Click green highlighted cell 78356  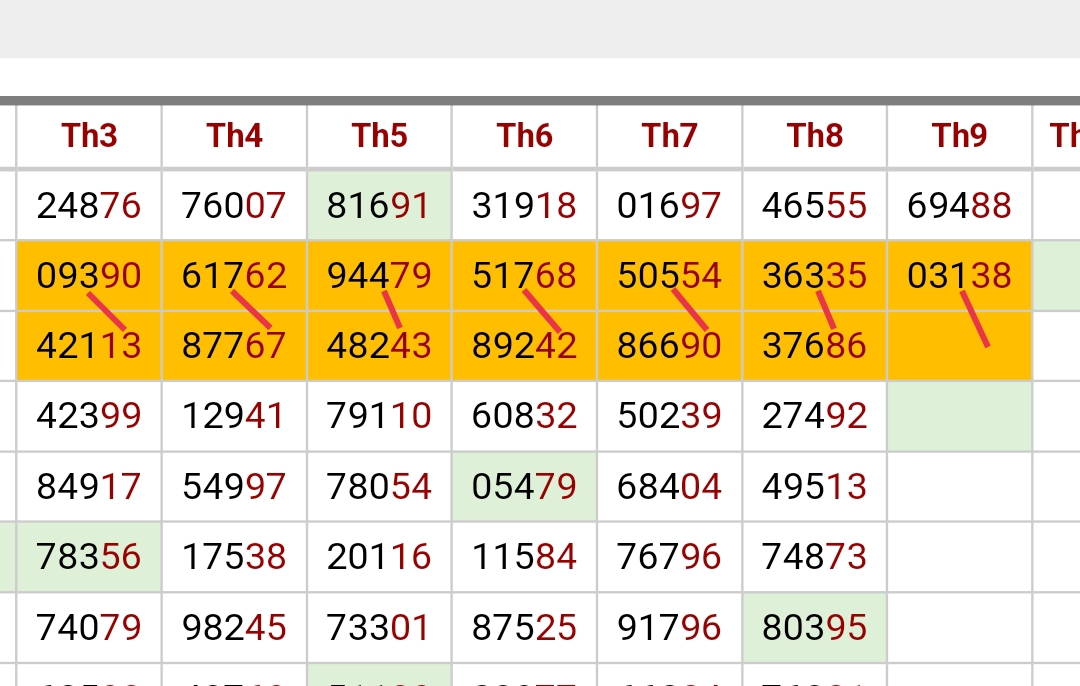89,557
